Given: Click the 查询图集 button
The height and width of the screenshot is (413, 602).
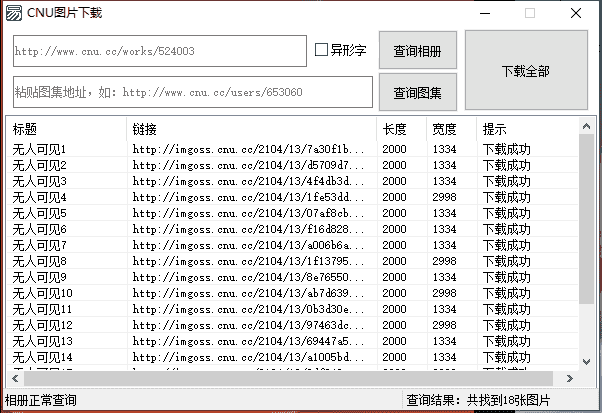Looking at the screenshot, I should click(417, 93).
